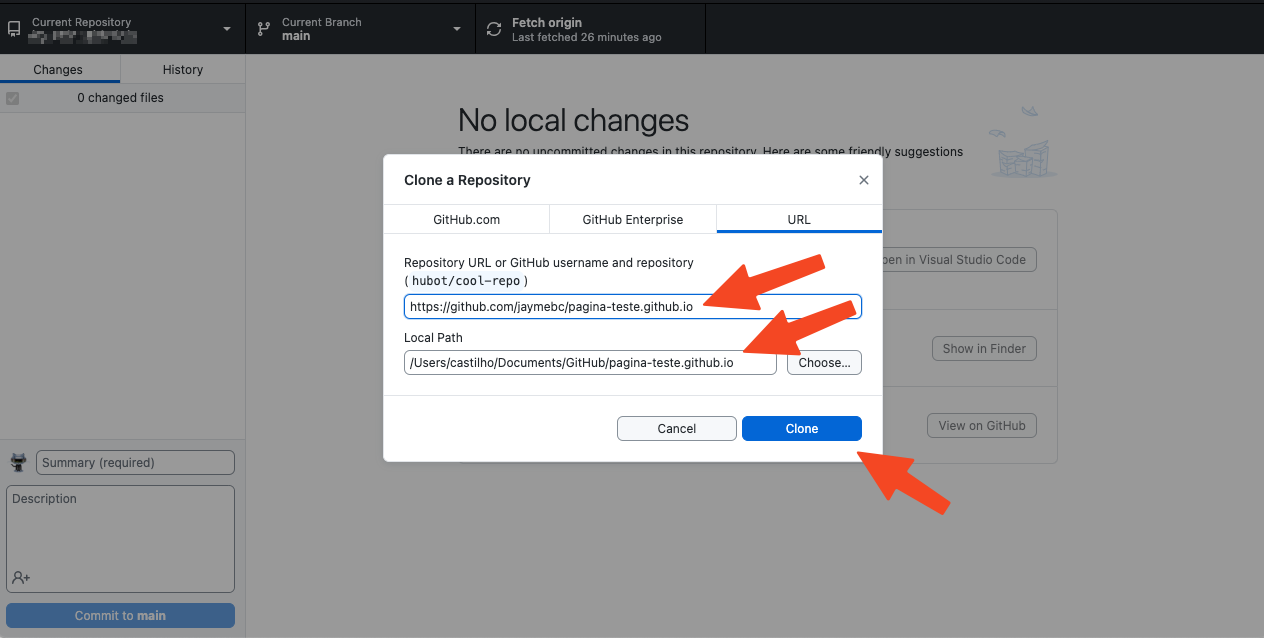Toggle the changed files select-all checkbox
Viewport: 1264px width, 638px height.
click(13, 98)
